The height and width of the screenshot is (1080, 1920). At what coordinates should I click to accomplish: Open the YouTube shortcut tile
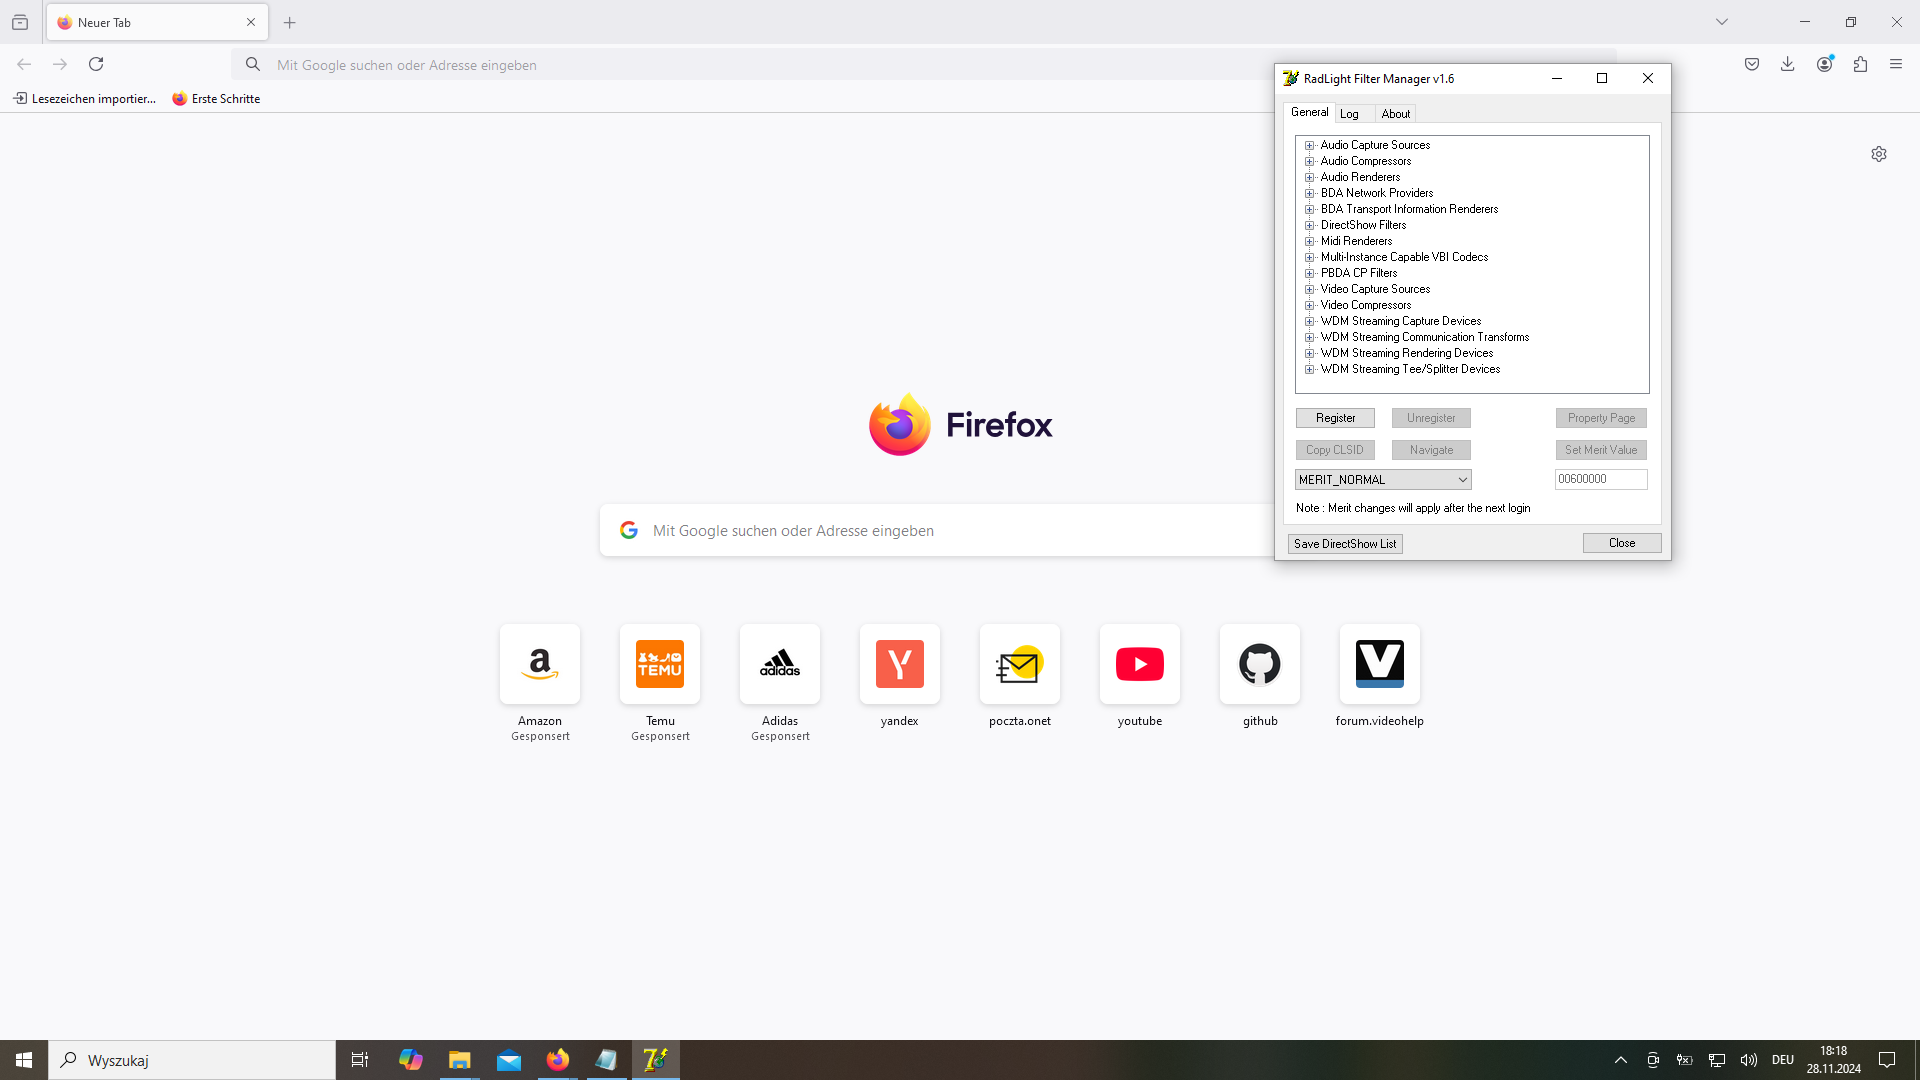pos(1139,664)
